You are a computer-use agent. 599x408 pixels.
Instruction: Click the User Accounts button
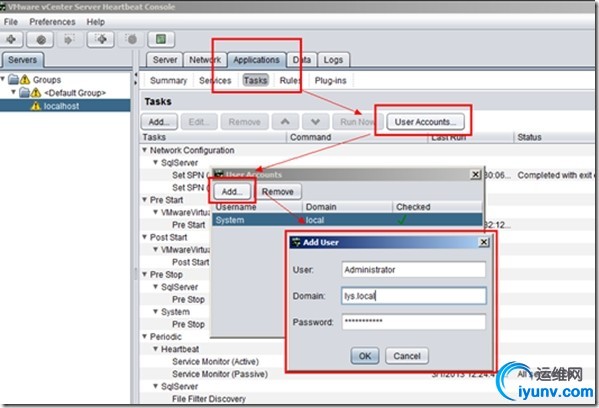pos(425,122)
